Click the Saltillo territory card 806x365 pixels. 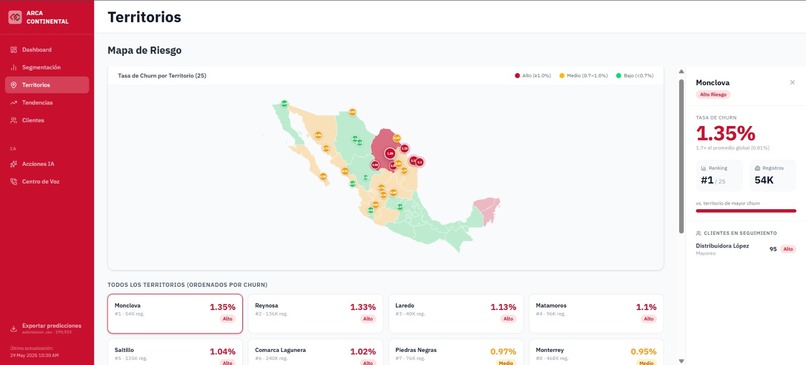pos(175,352)
